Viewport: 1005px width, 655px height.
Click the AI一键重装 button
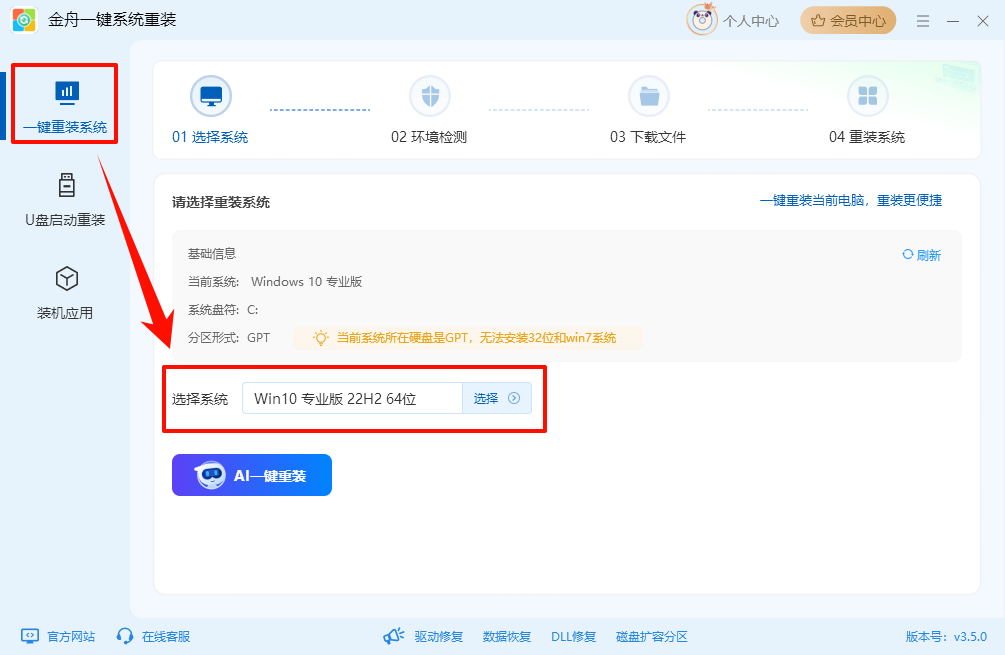tap(251, 475)
